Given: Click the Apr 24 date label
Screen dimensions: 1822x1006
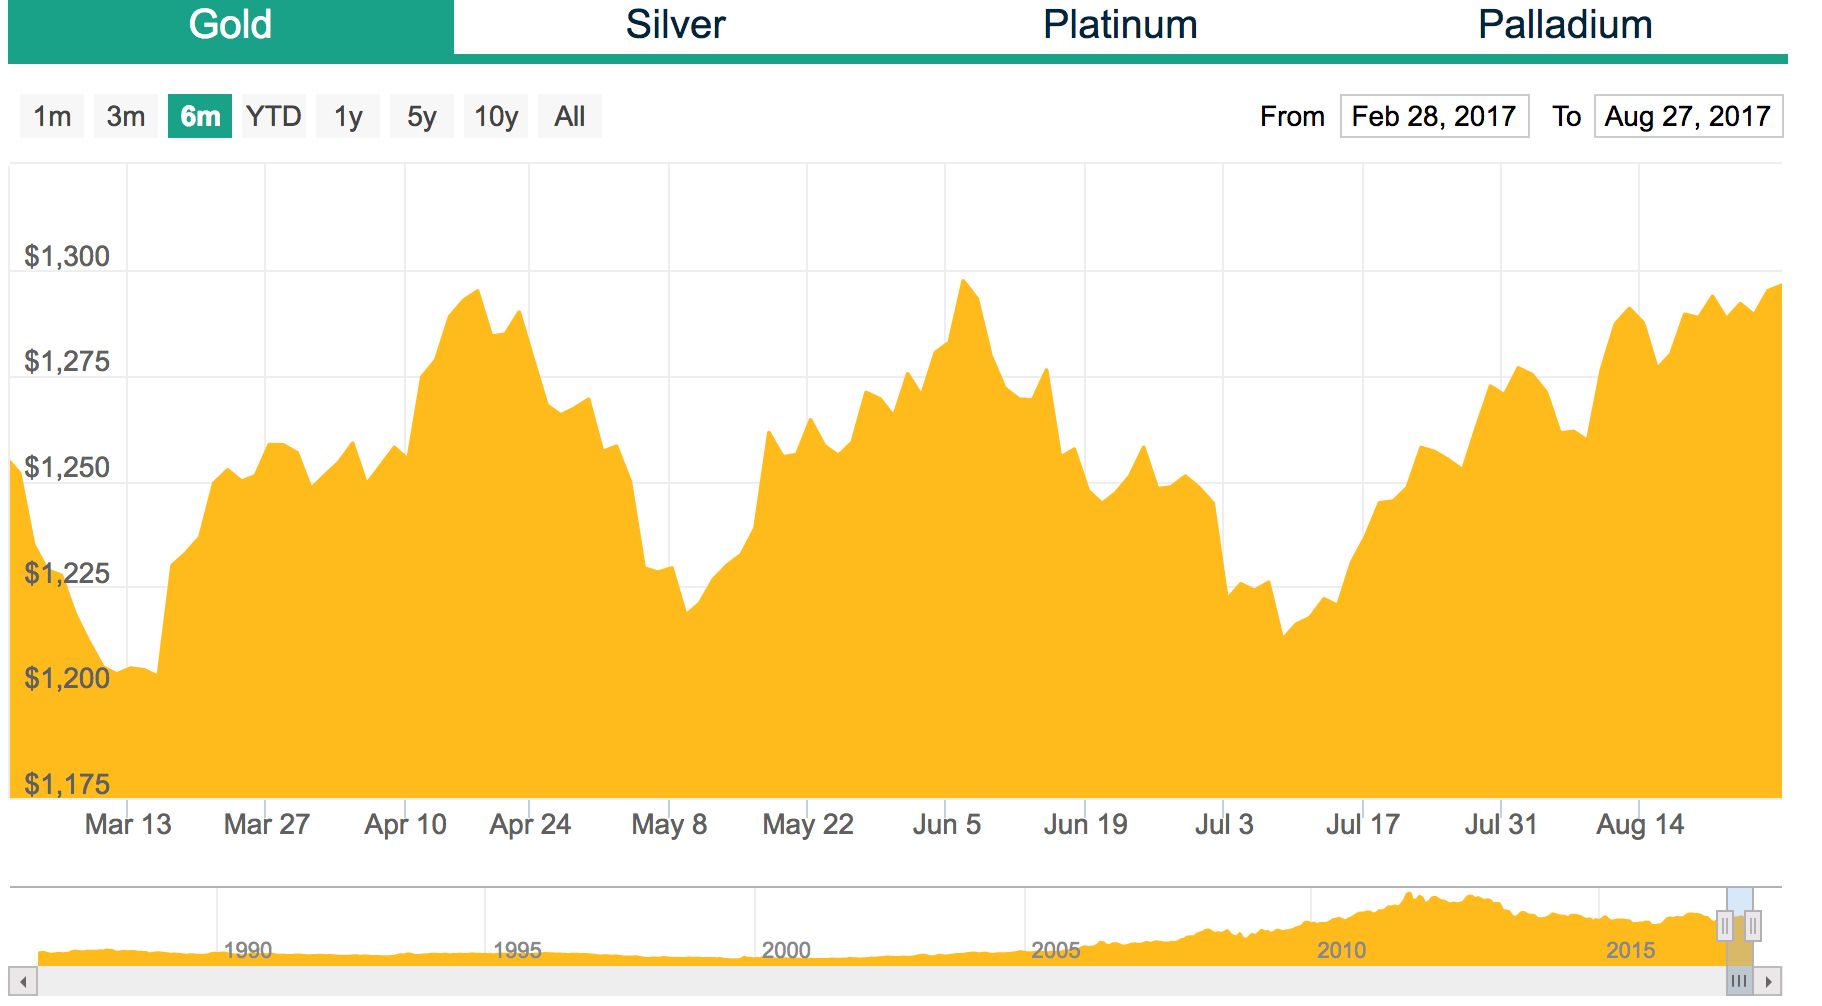Looking at the screenshot, I should (530, 825).
